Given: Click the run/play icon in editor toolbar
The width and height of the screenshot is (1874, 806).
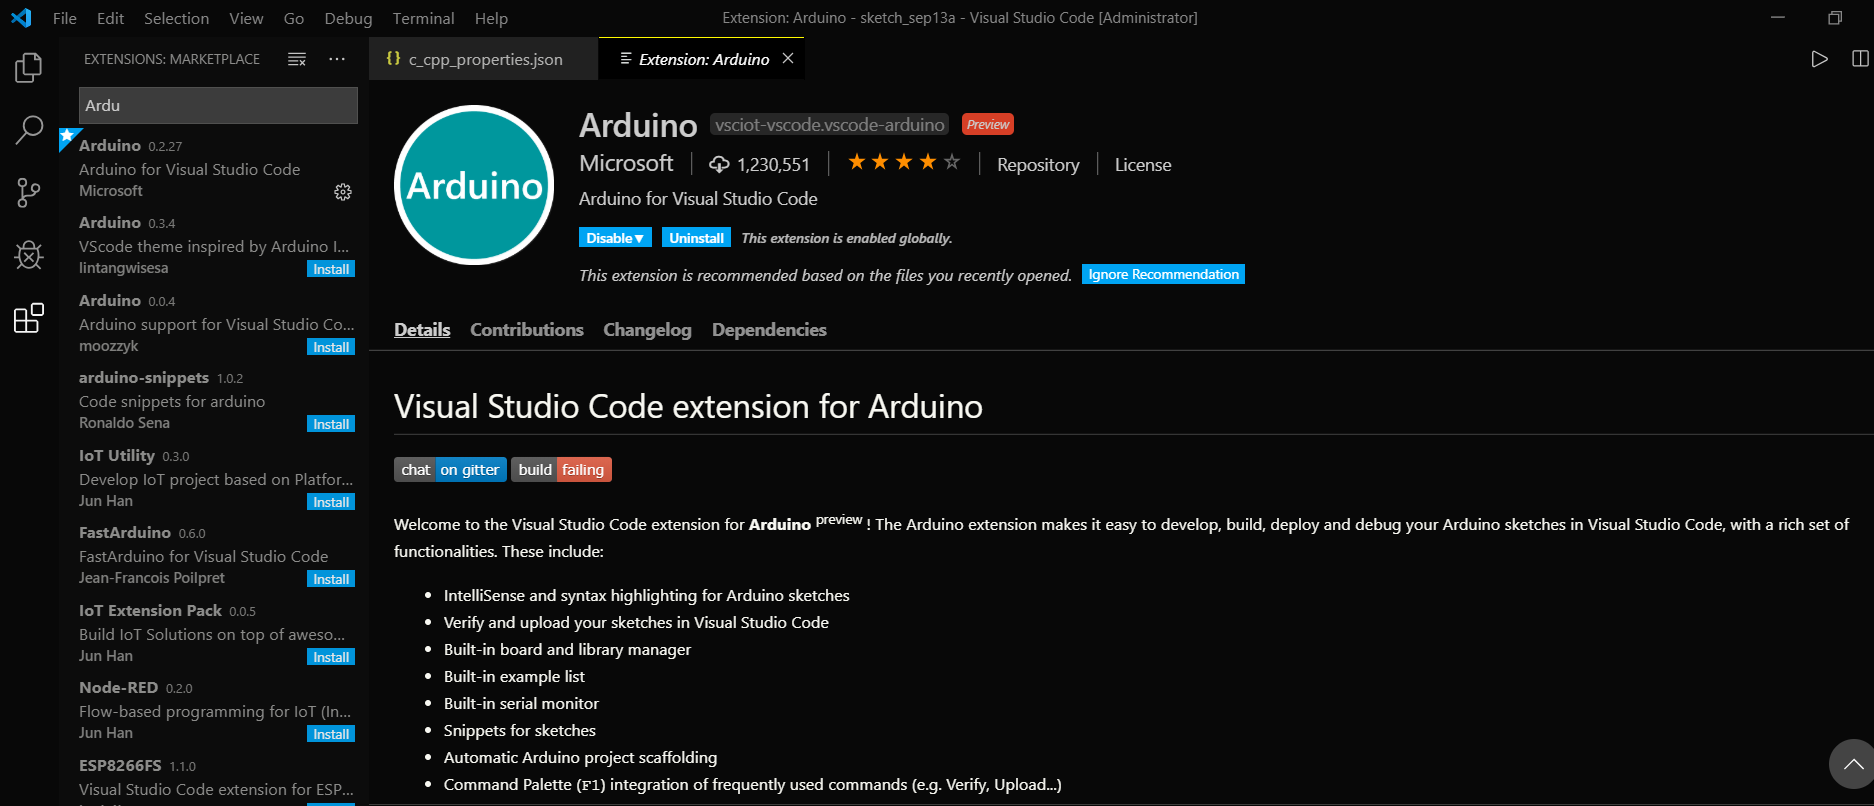Looking at the screenshot, I should click(1820, 59).
